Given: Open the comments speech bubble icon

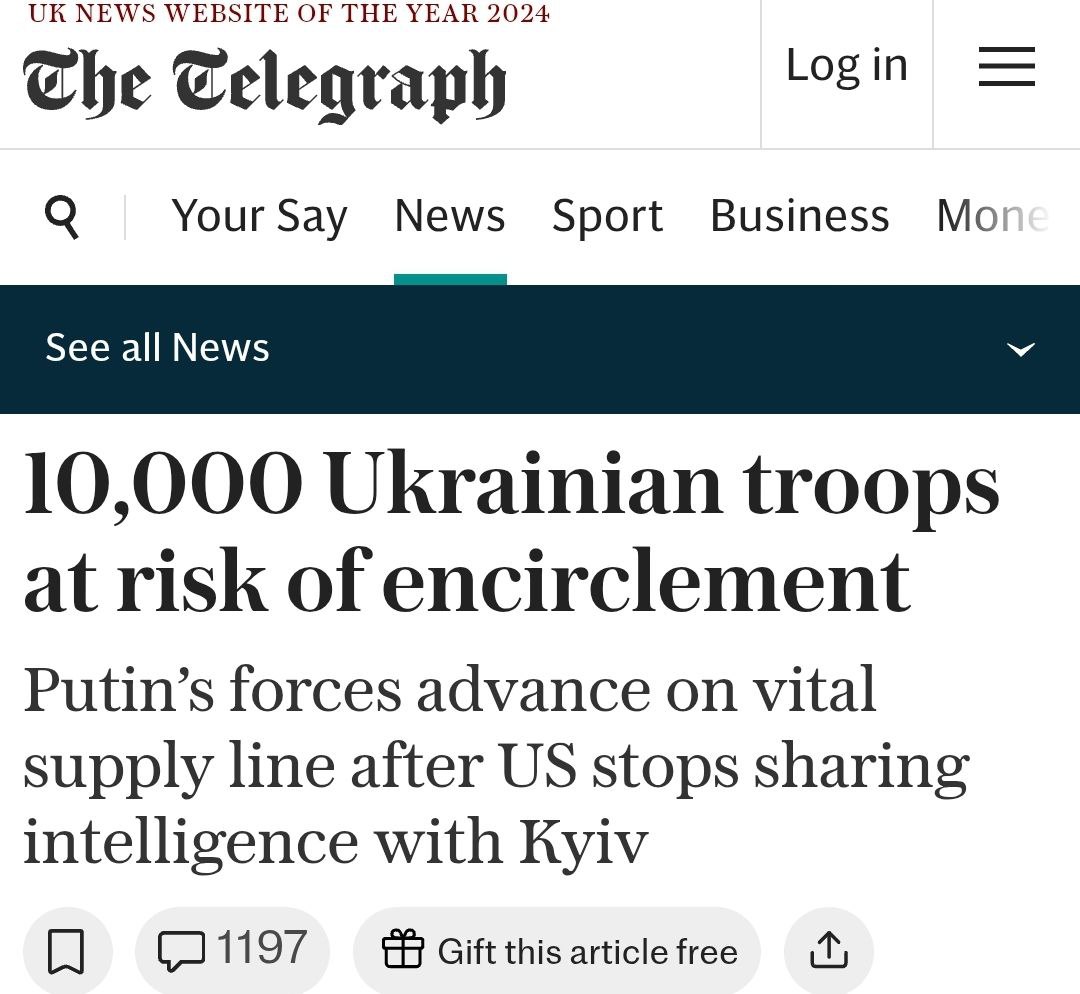Looking at the screenshot, I should [181, 950].
